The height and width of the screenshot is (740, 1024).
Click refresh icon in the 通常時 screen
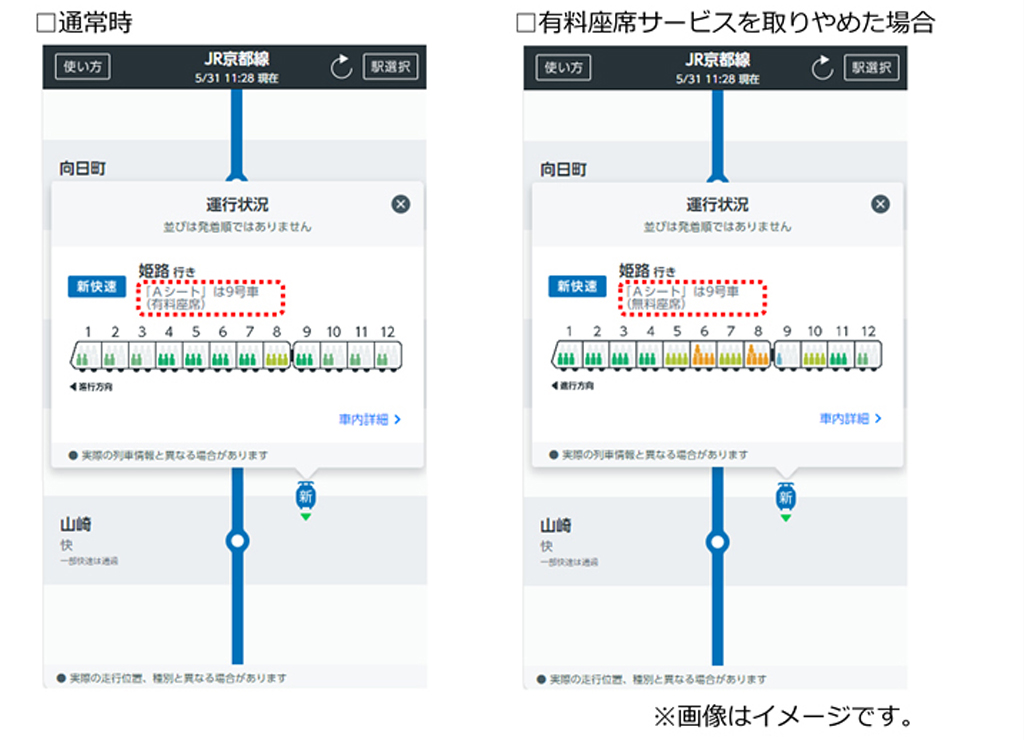point(342,67)
